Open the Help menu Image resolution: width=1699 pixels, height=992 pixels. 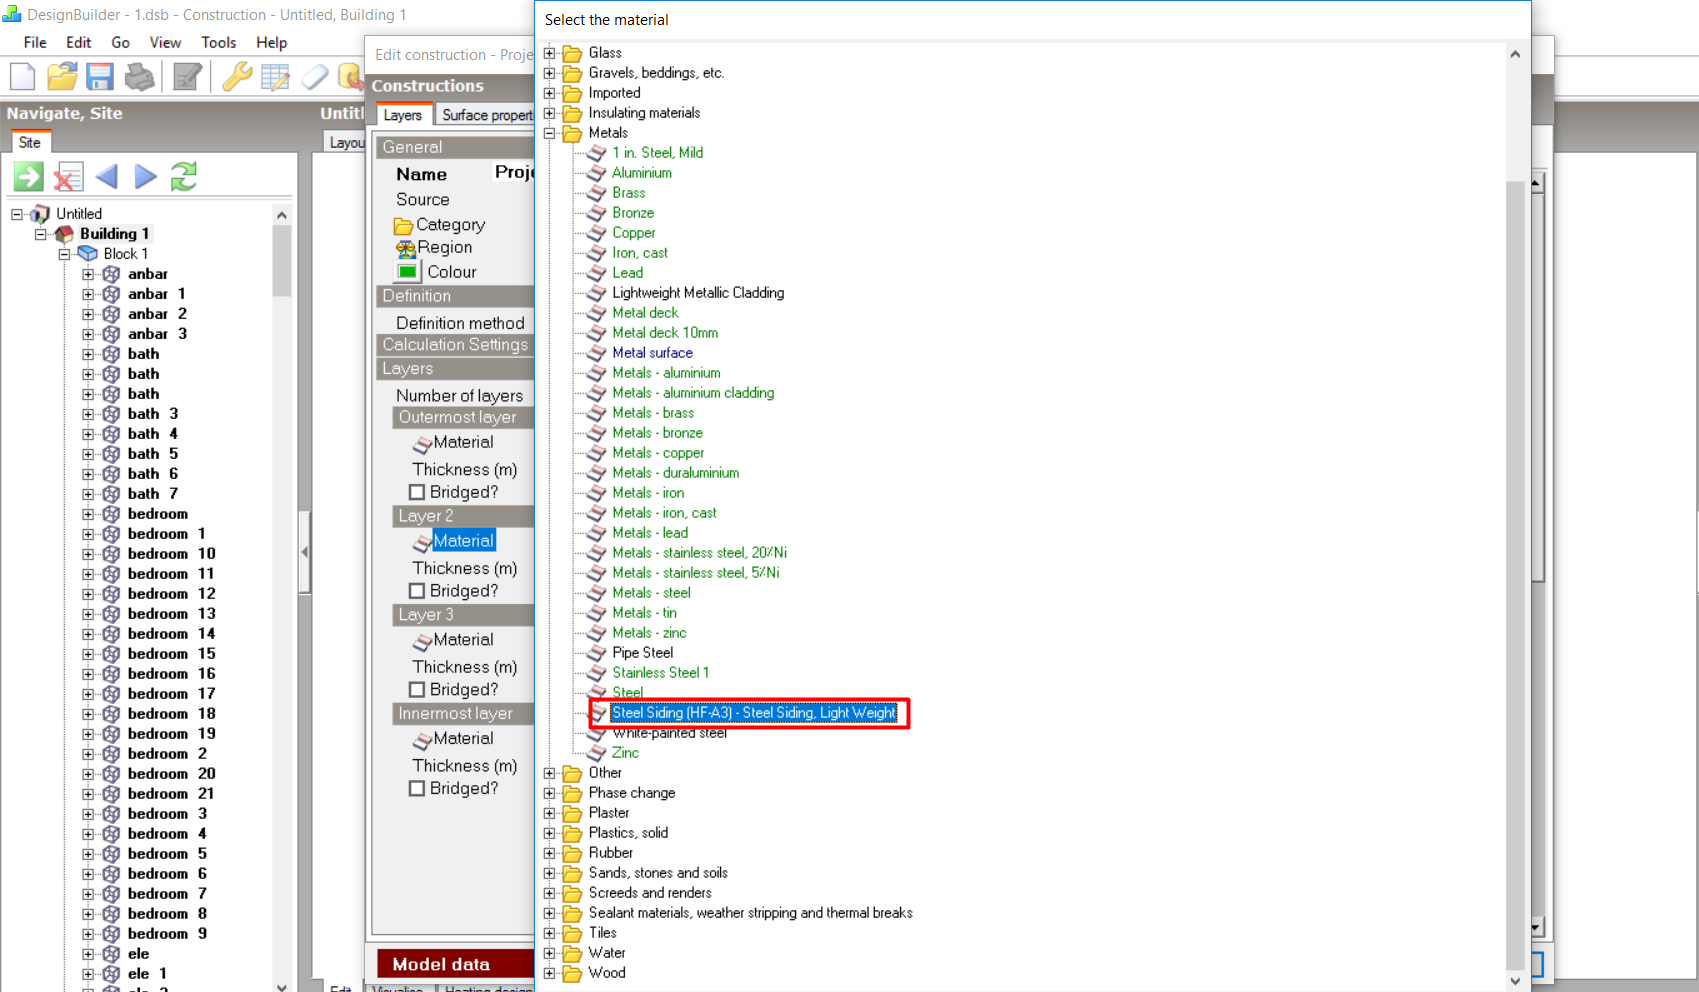(x=272, y=42)
